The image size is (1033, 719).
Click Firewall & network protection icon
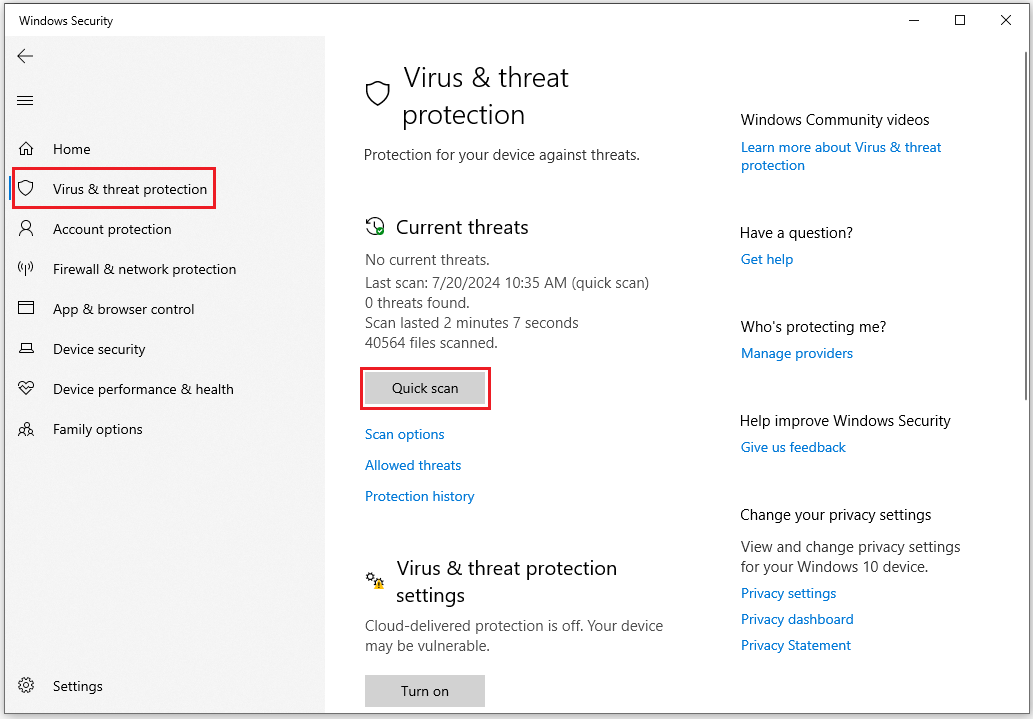coord(27,269)
